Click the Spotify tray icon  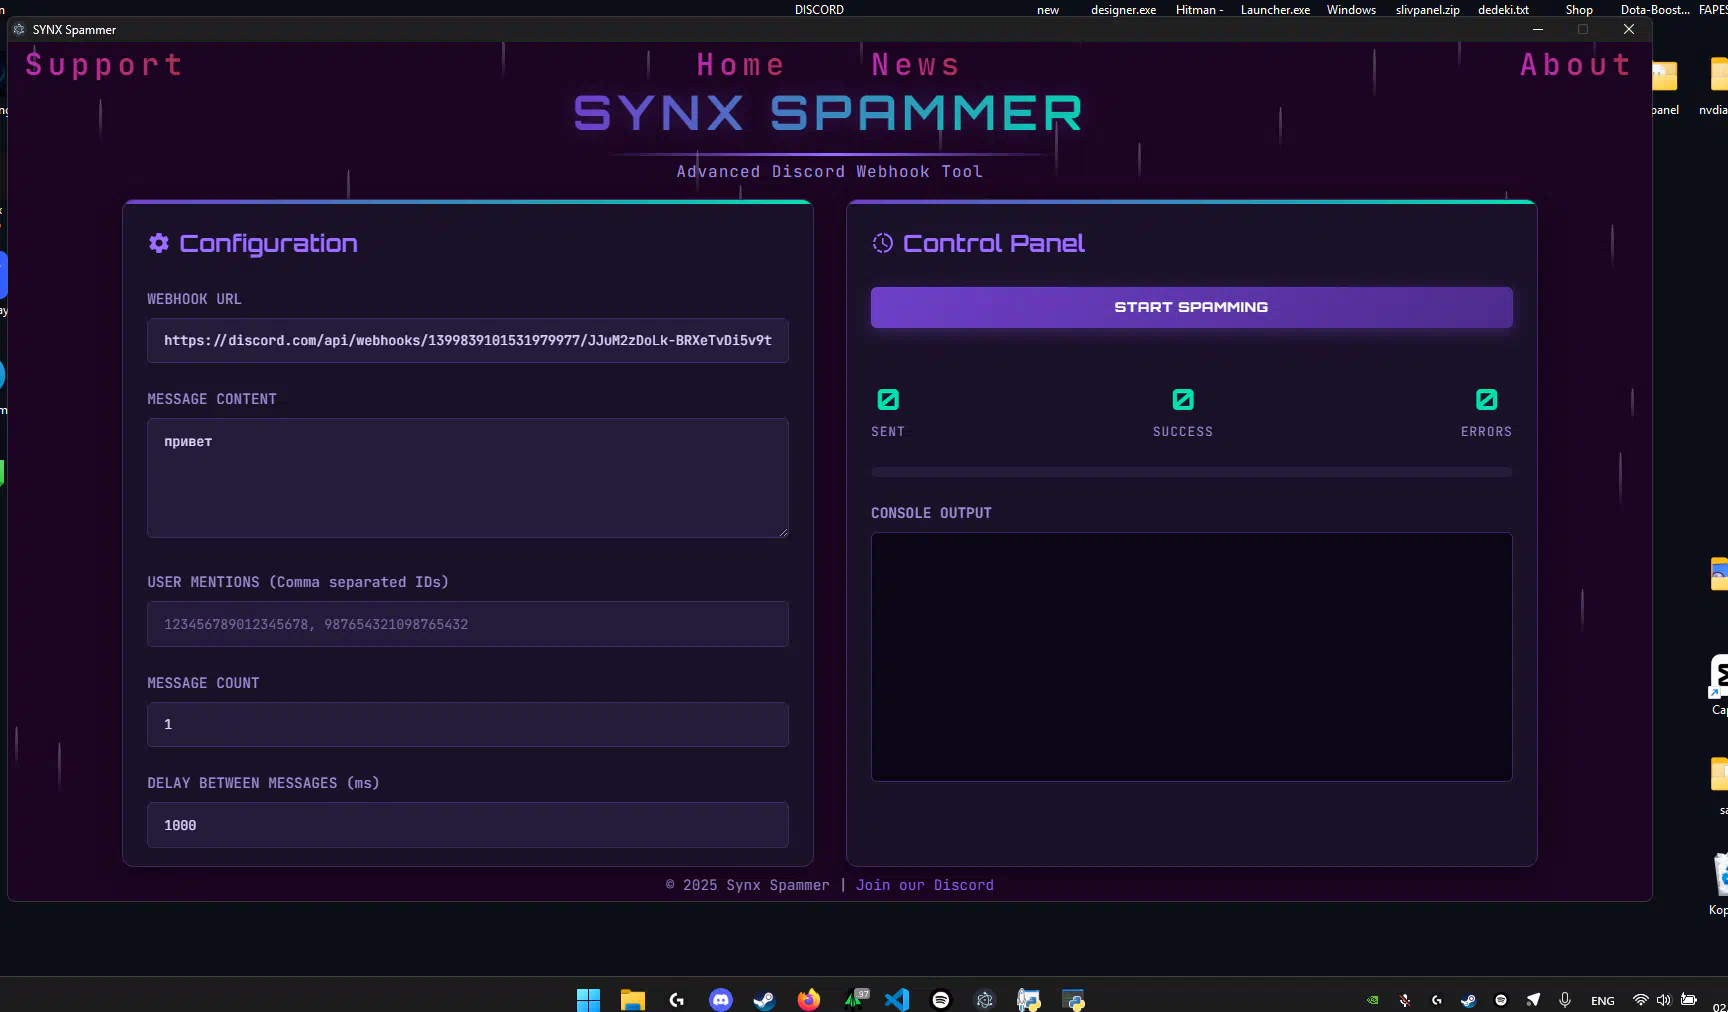pyautogui.click(x=1501, y=1000)
